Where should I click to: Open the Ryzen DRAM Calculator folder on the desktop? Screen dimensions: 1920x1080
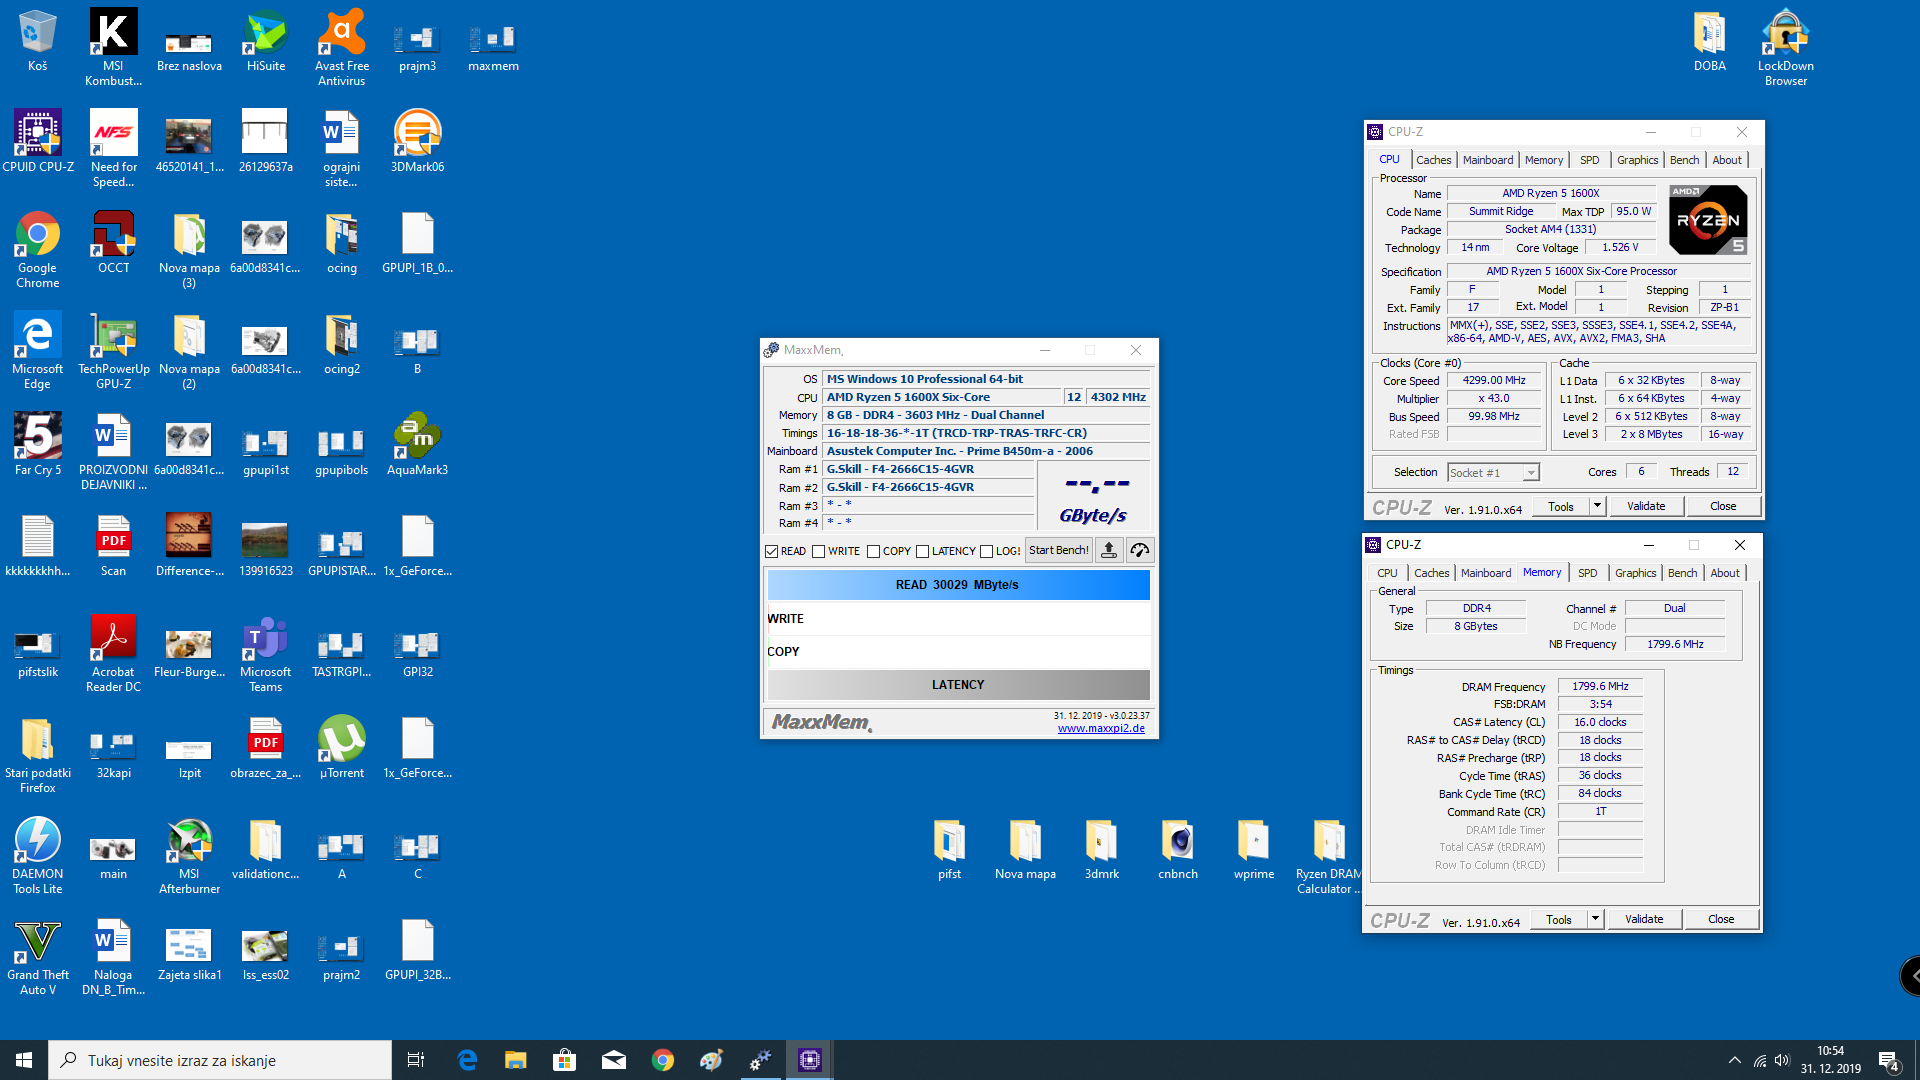click(x=1329, y=855)
